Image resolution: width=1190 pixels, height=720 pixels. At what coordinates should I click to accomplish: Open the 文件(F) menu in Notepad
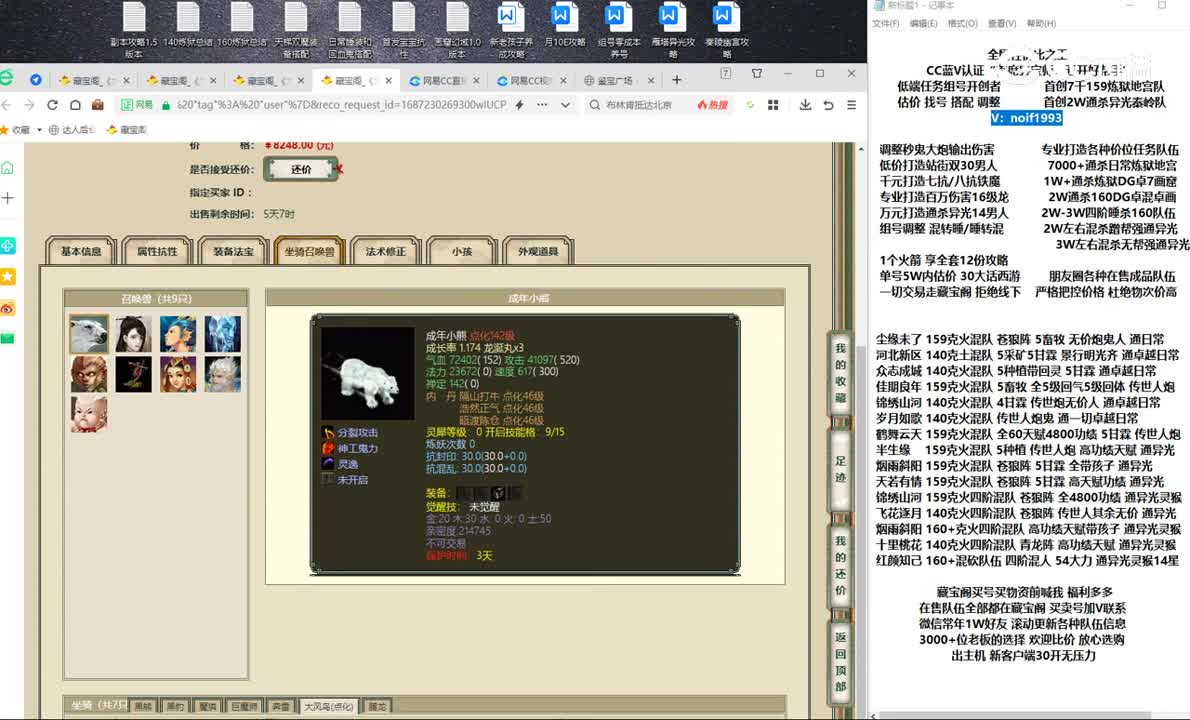click(886, 24)
